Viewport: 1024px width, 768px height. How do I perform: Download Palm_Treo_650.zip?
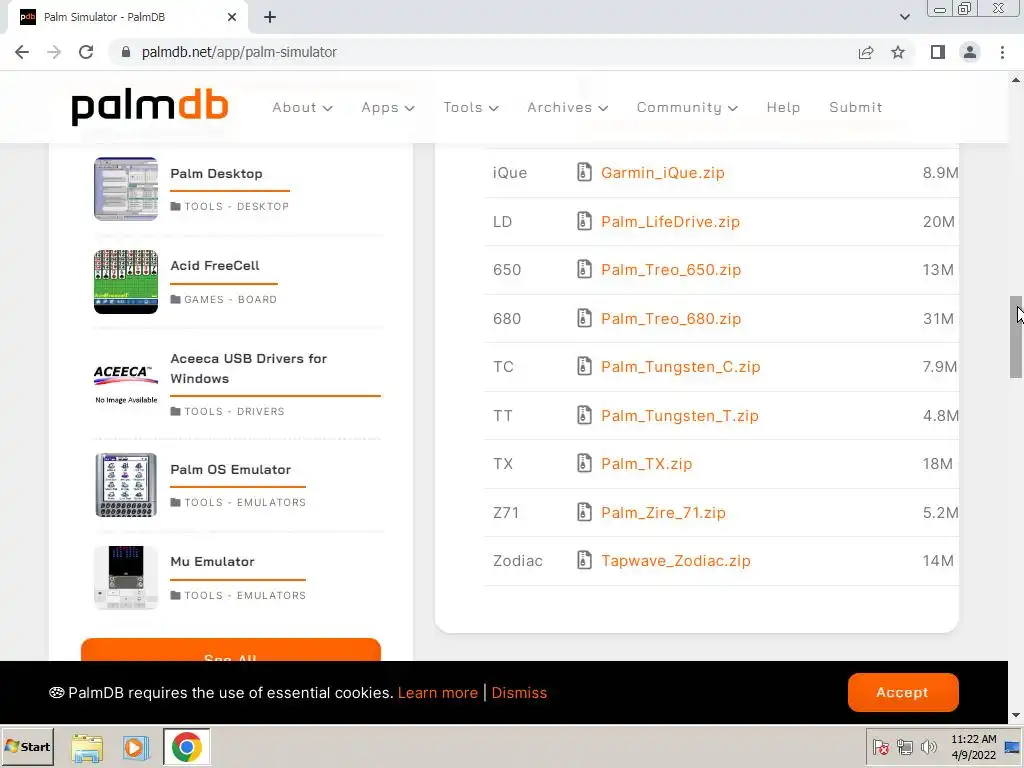click(671, 270)
